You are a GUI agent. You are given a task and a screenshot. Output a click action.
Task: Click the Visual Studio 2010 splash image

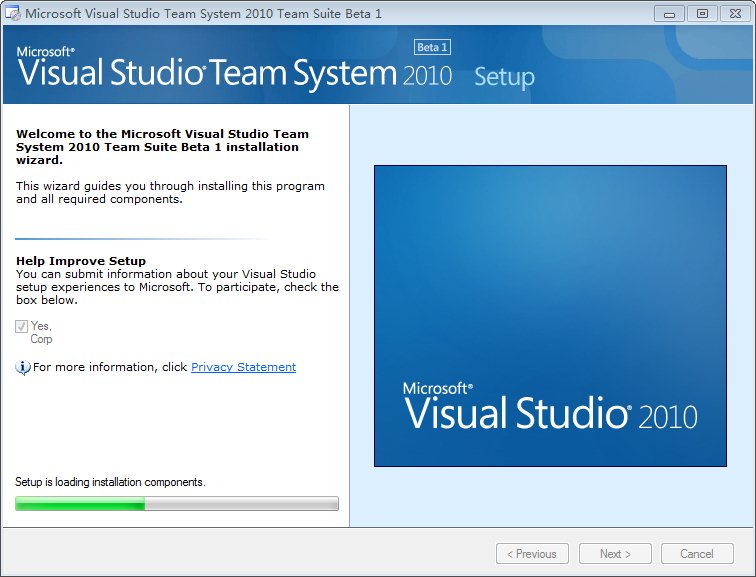550,316
